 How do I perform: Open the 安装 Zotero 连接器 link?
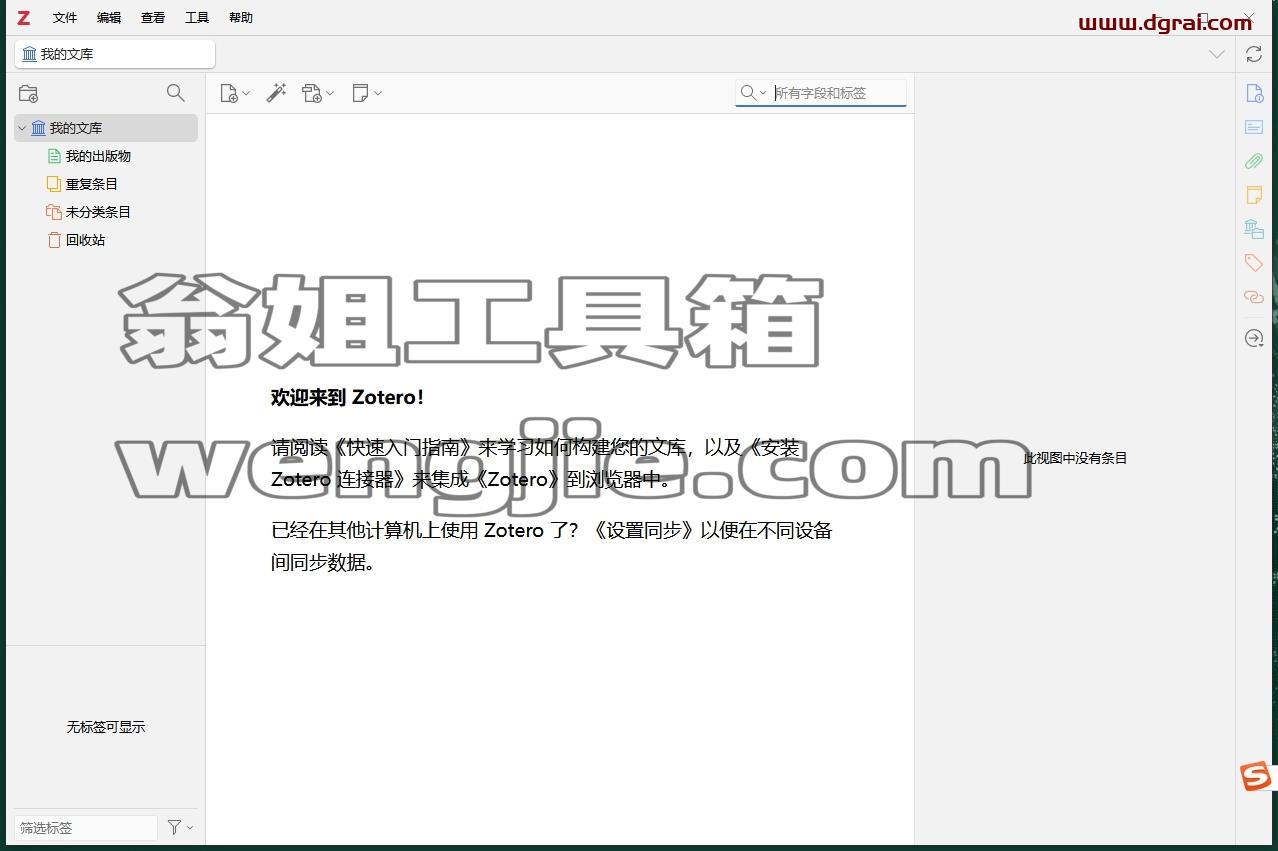(x=536, y=463)
